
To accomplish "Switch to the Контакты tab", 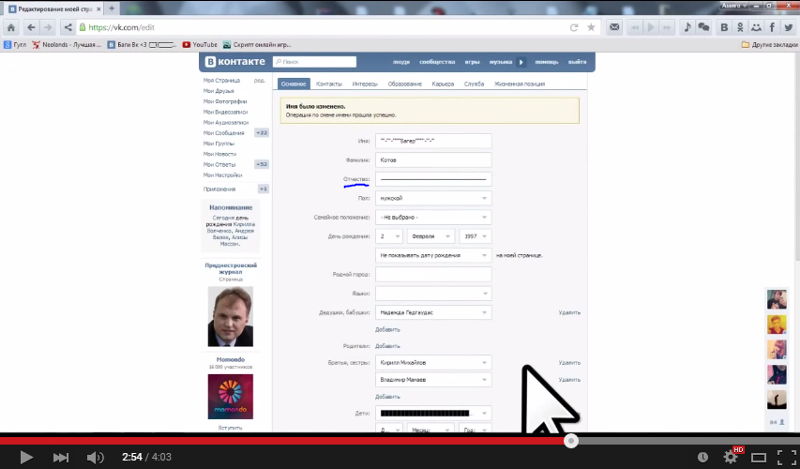I will pos(329,84).
